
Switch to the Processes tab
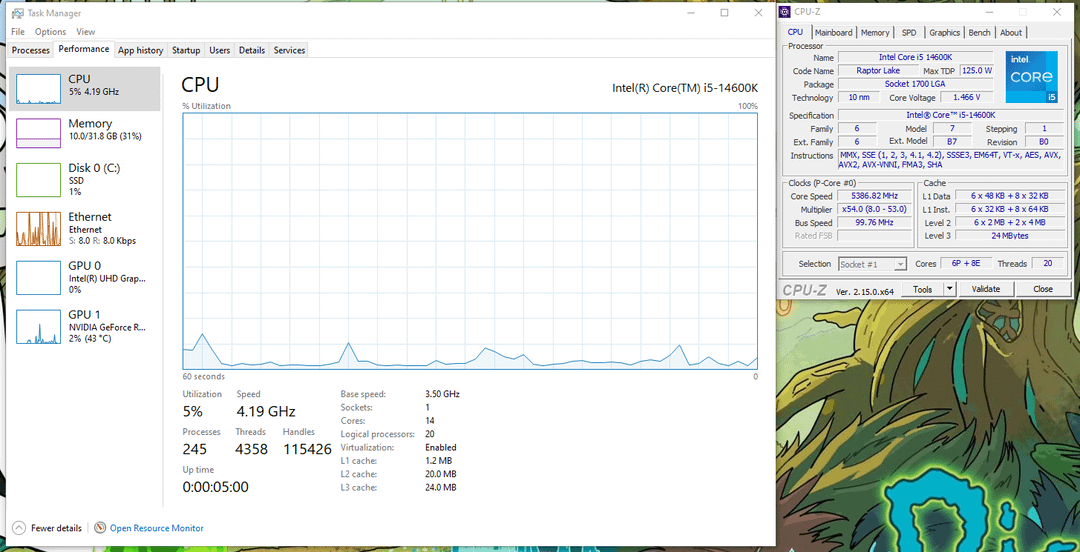(31, 50)
